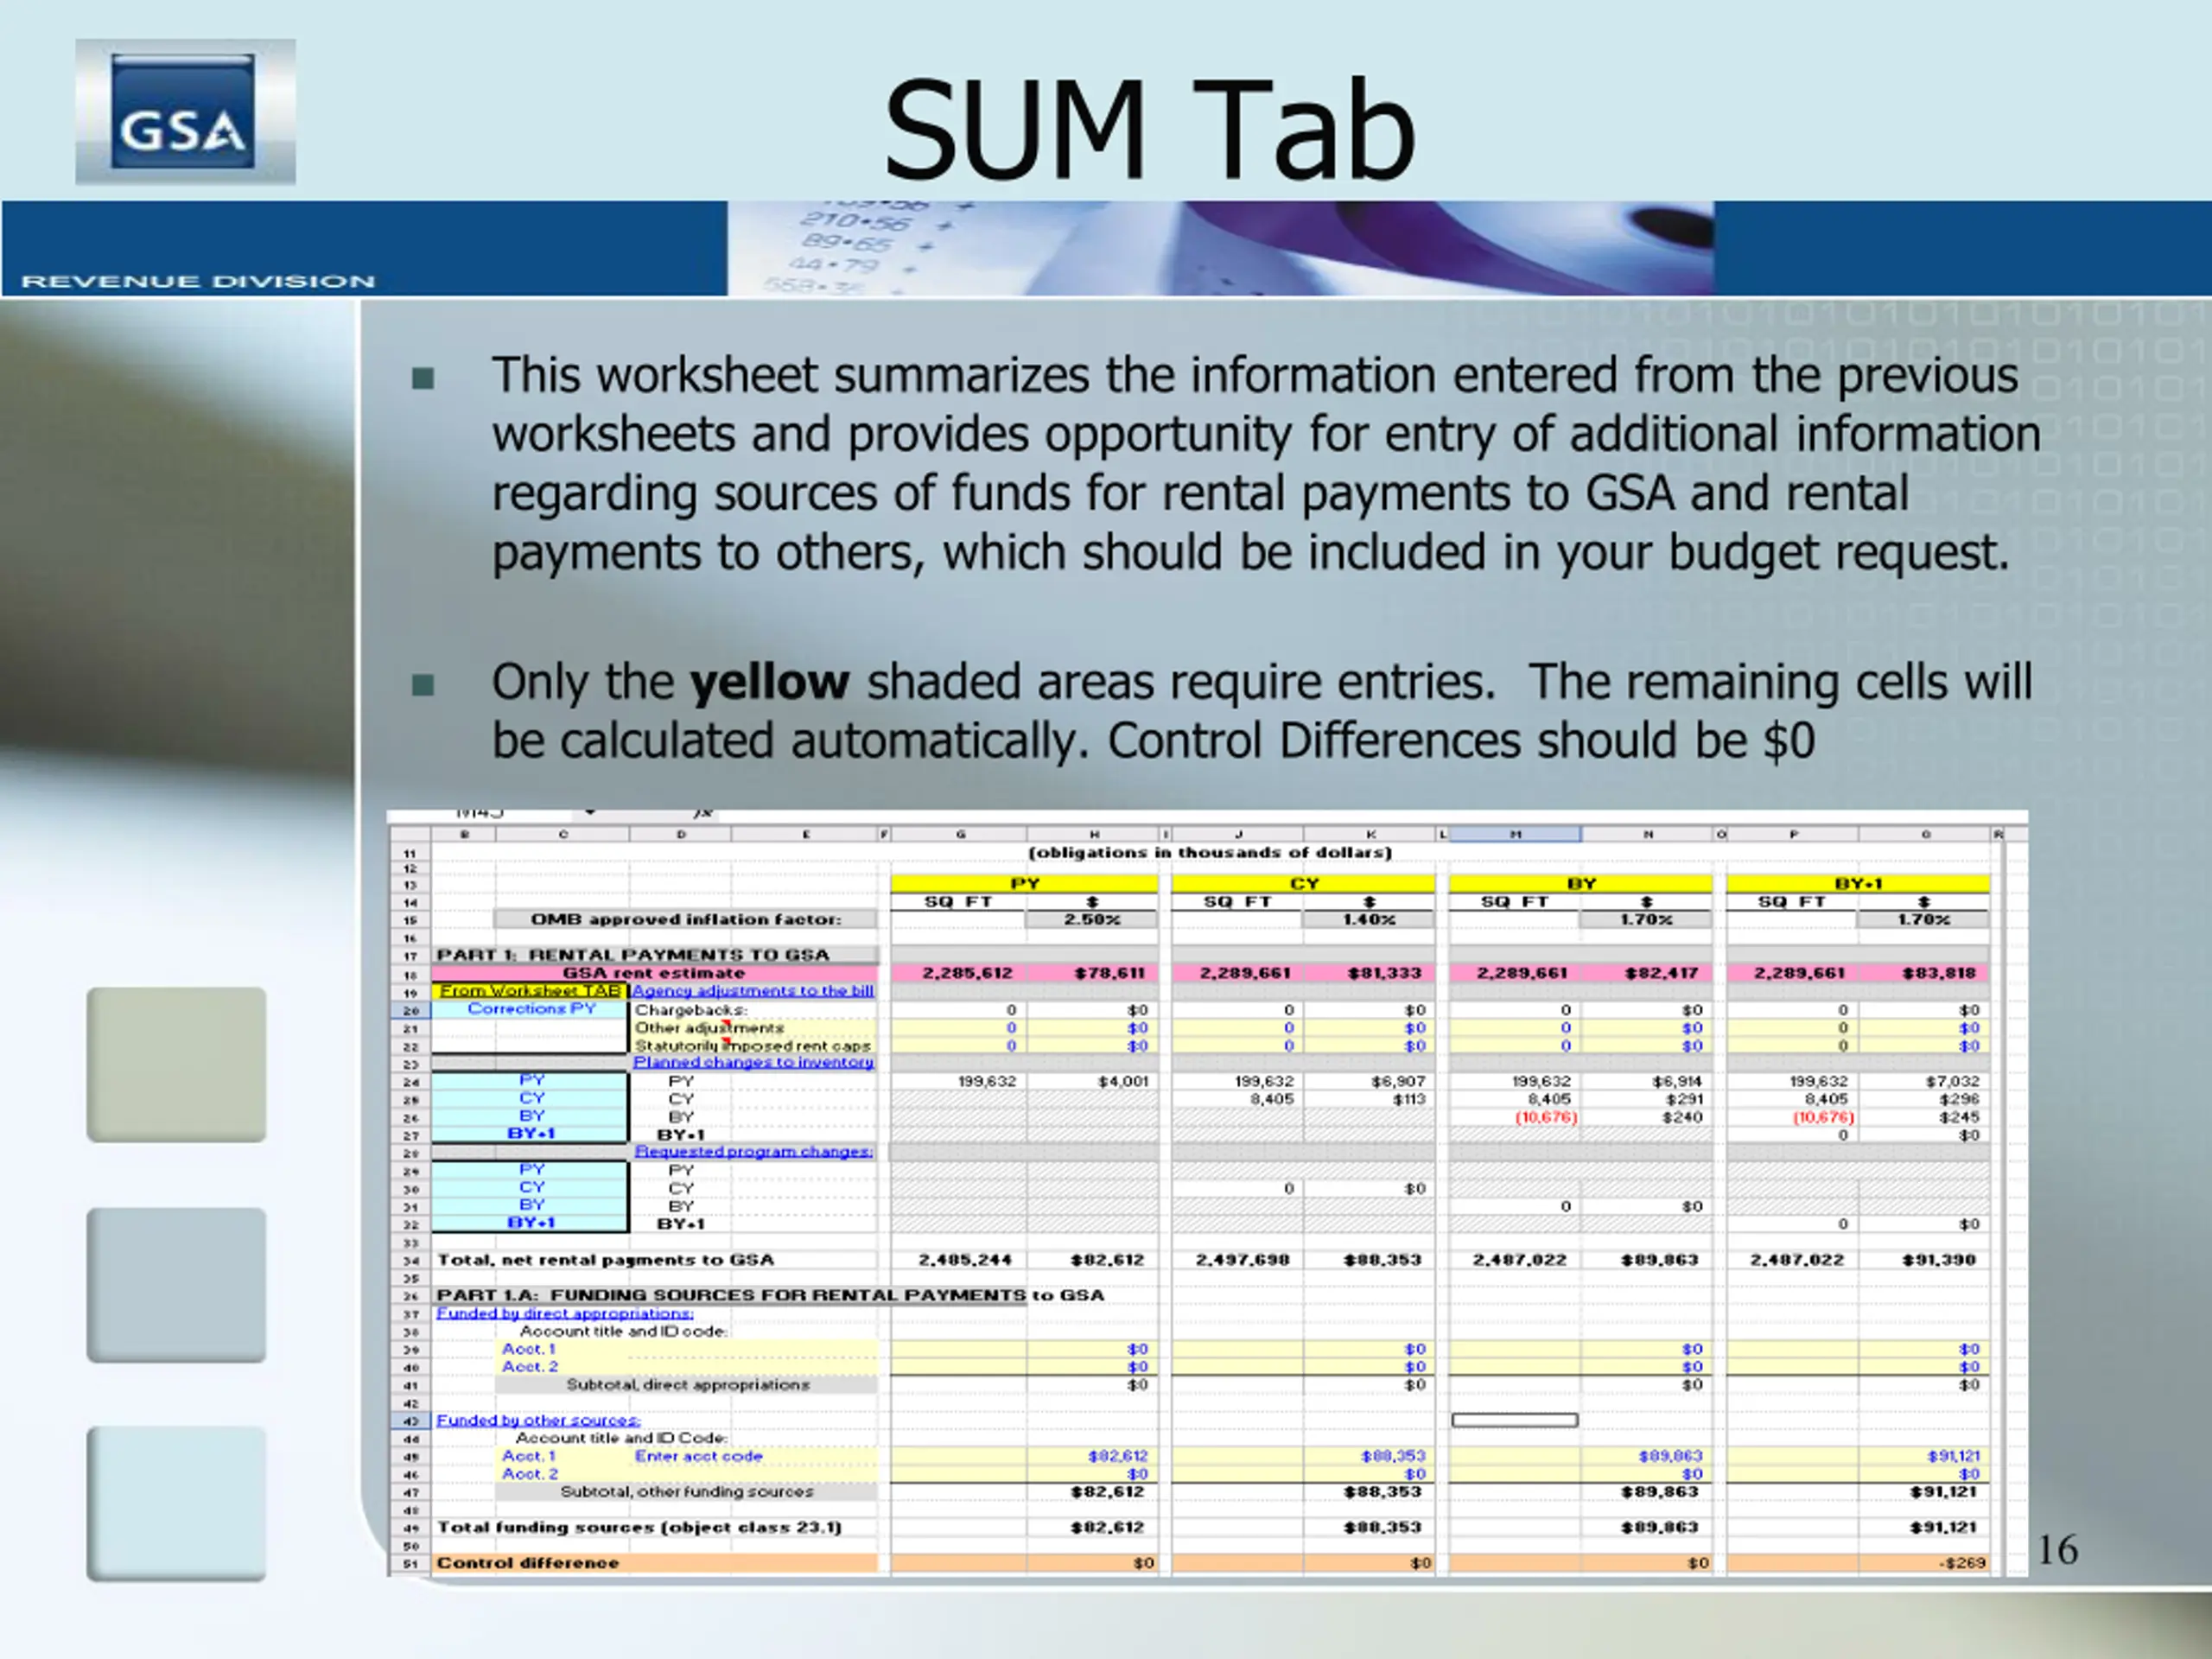Click BY rent estimate '$82,417' cell
Image resolution: width=2212 pixels, height=1659 pixels.
[1646, 973]
